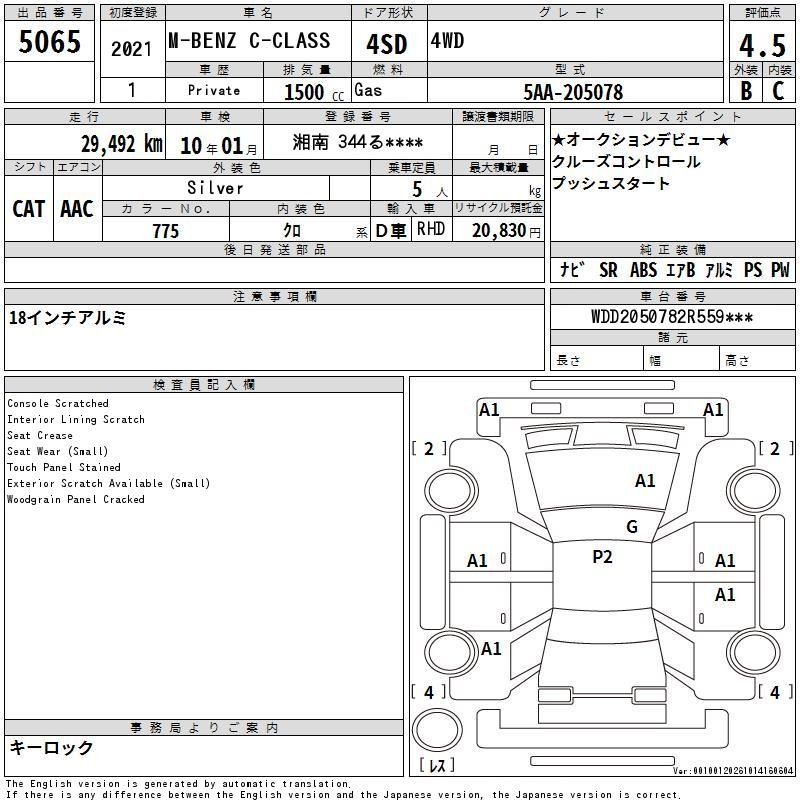Click the 4WD grade value

(447, 40)
